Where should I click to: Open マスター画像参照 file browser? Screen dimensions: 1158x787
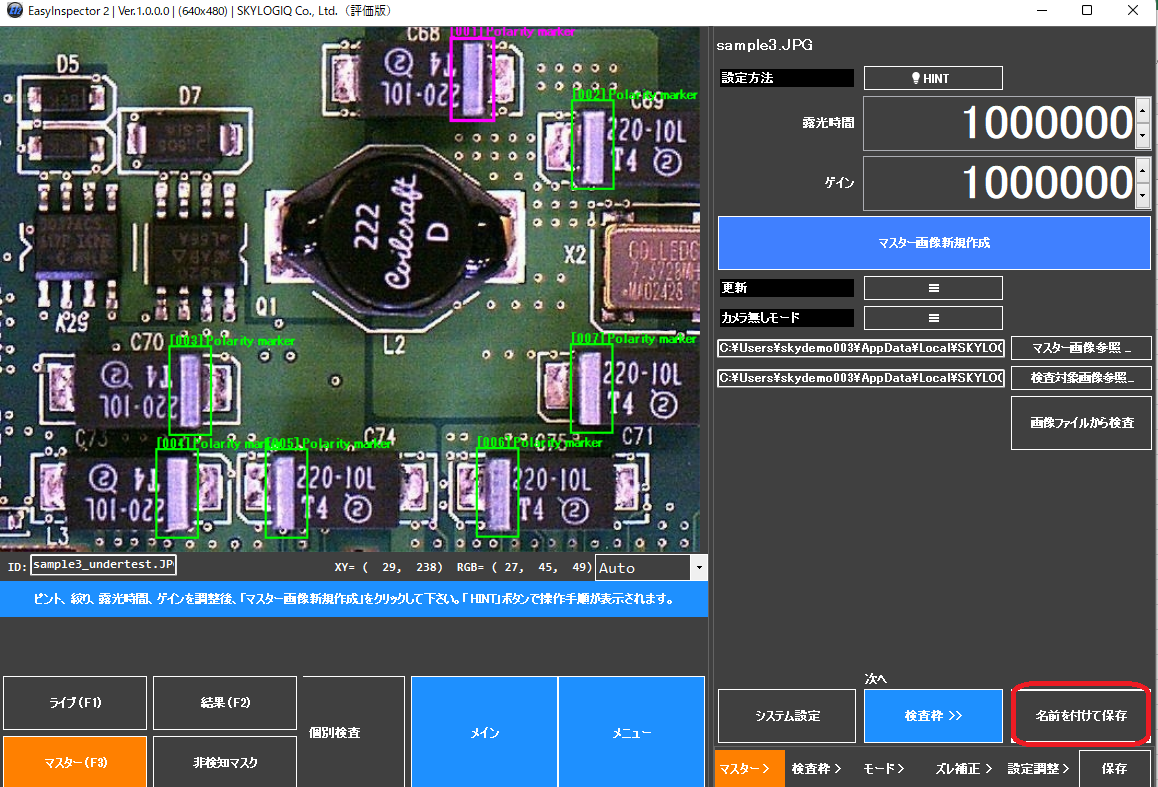click(x=1081, y=348)
